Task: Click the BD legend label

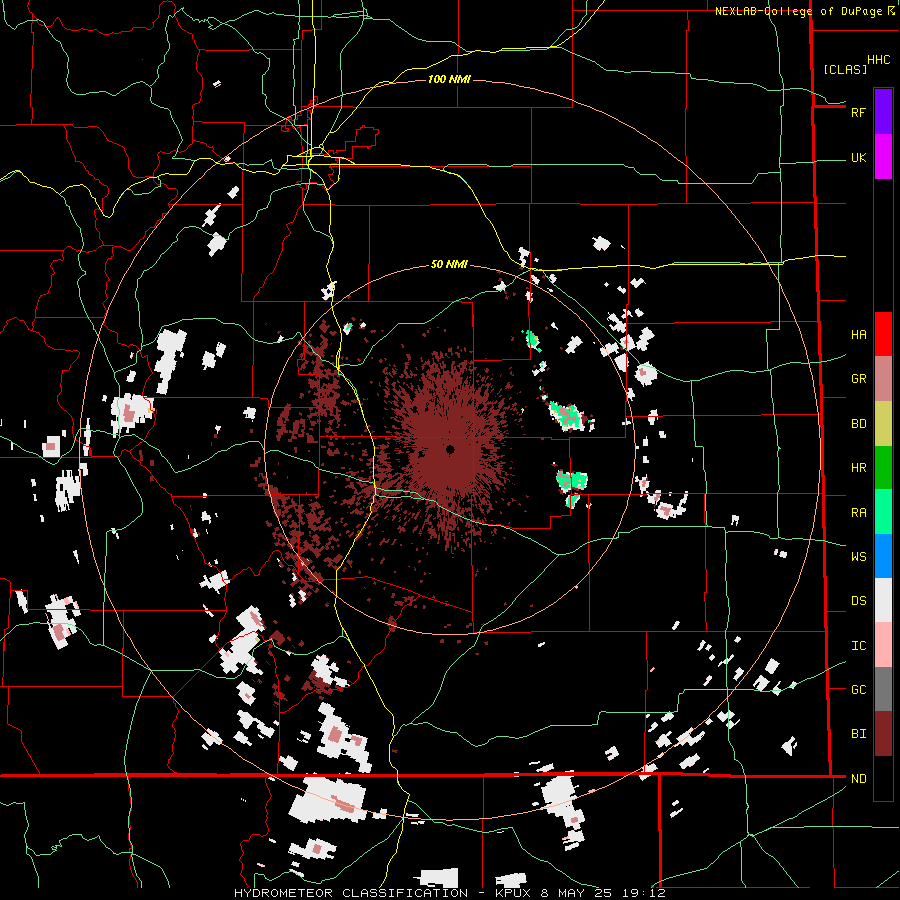Action: click(858, 424)
